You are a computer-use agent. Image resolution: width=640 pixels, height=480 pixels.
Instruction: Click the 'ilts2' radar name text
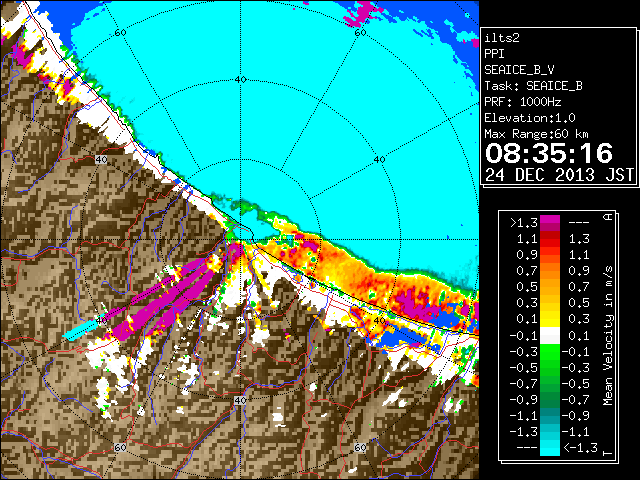[x=502, y=38]
